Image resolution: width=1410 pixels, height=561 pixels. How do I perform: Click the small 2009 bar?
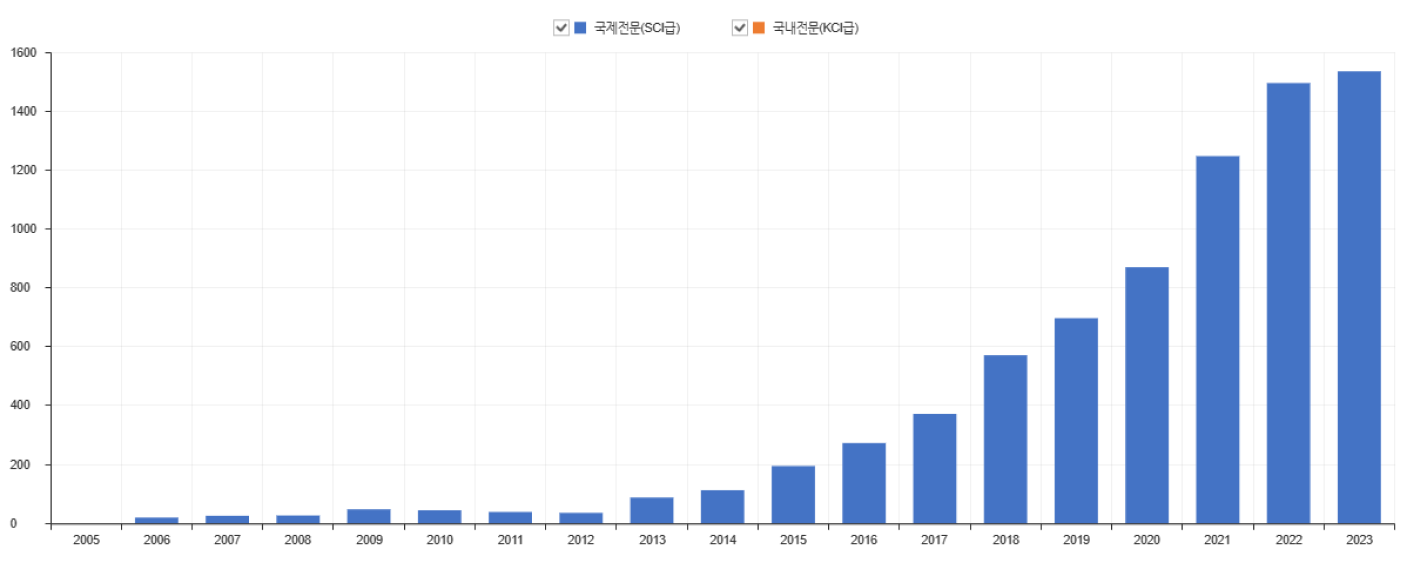coord(369,516)
